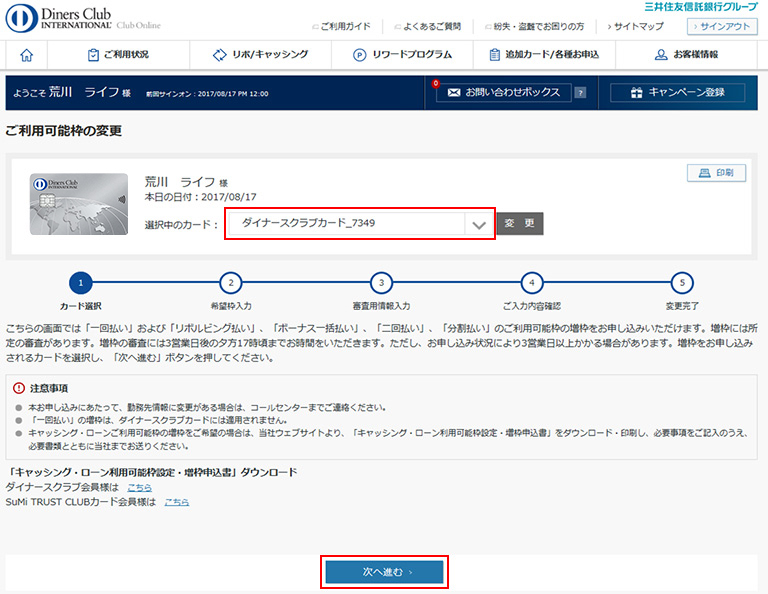Open リボ/キャッシング navigation menu

(x=261, y=55)
